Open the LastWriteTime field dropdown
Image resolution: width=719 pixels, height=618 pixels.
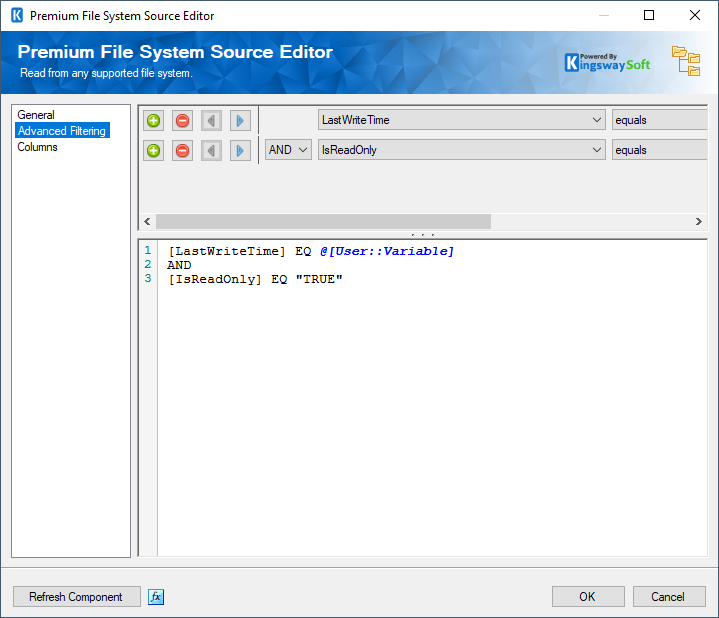click(462, 120)
